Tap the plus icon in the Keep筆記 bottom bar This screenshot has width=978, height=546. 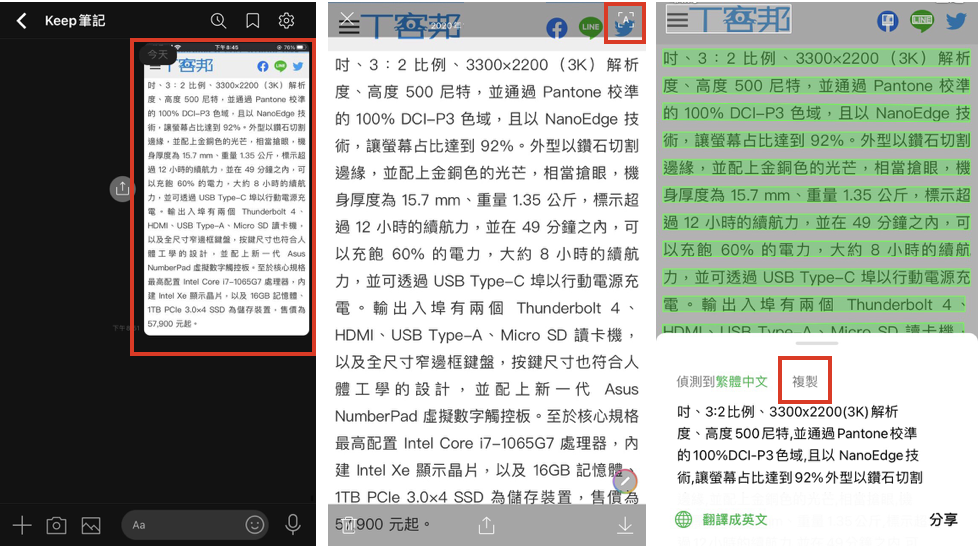(22, 525)
